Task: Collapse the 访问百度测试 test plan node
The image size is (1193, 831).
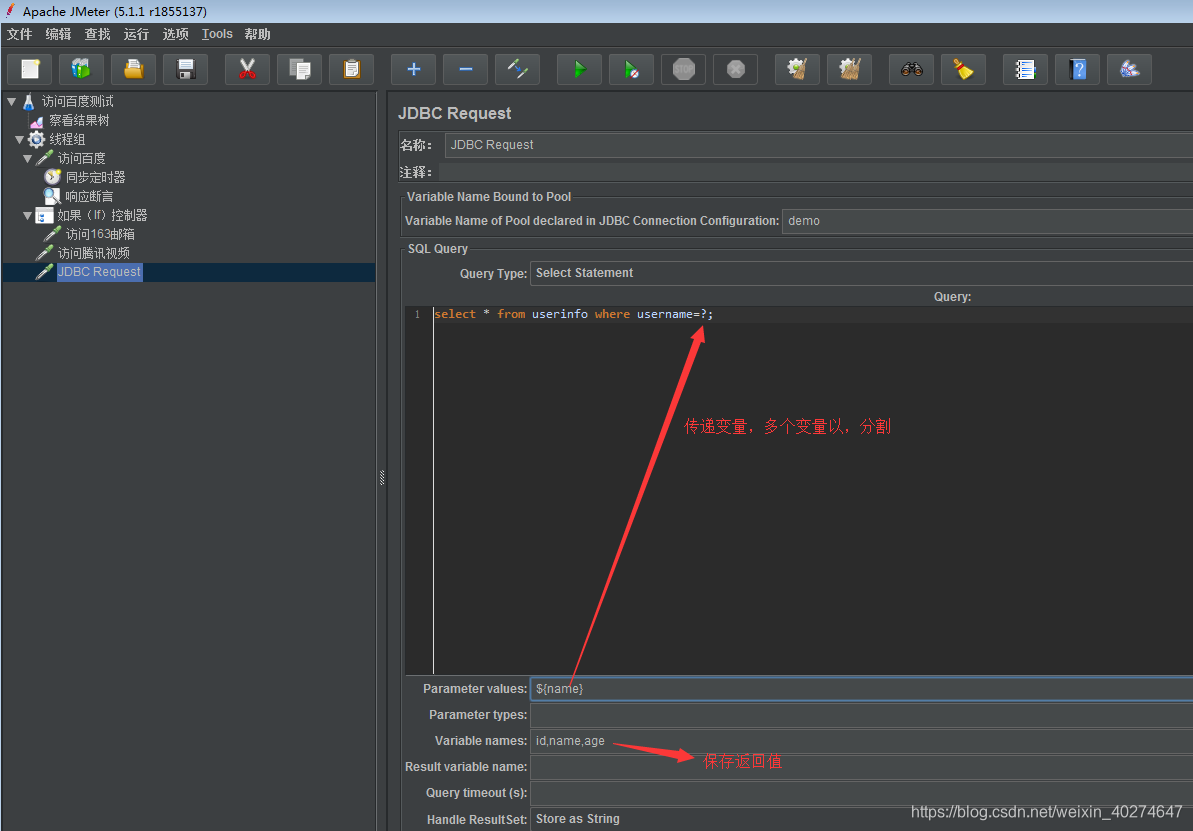Action: (11, 101)
